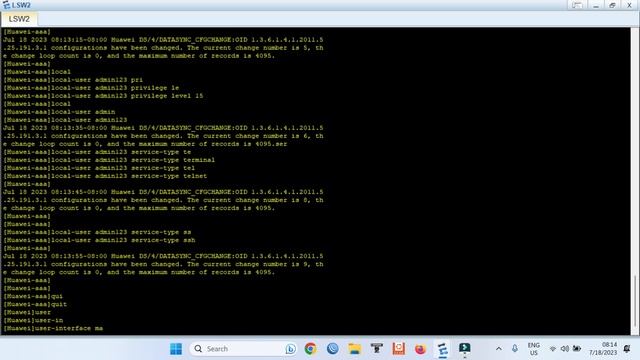Open the Windows Start menu

pos(176,349)
